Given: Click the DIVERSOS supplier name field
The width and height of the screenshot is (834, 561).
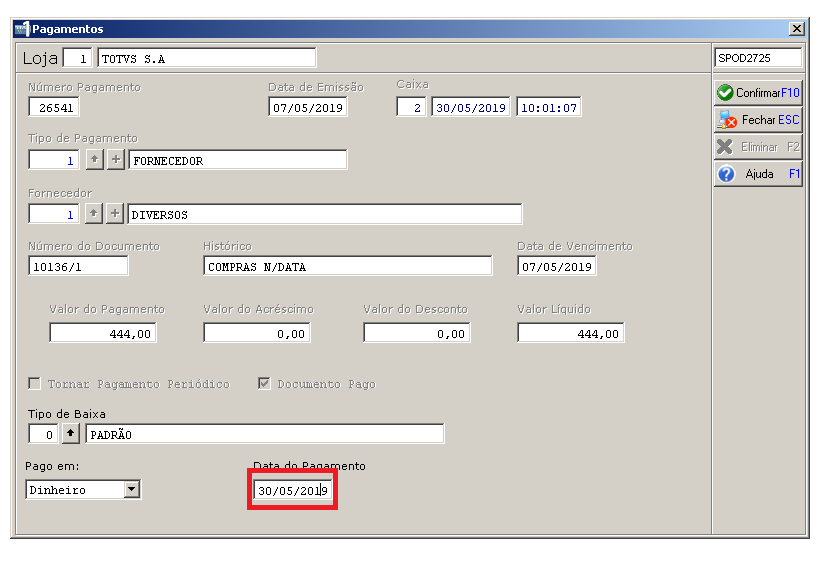Looking at the screenshot, I should (324, 214).
